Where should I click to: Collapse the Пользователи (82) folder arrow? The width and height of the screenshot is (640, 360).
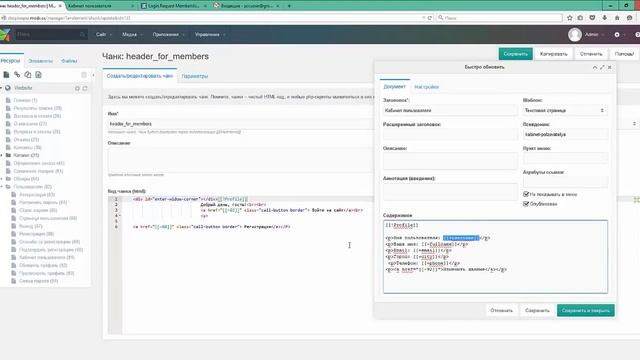2,187
